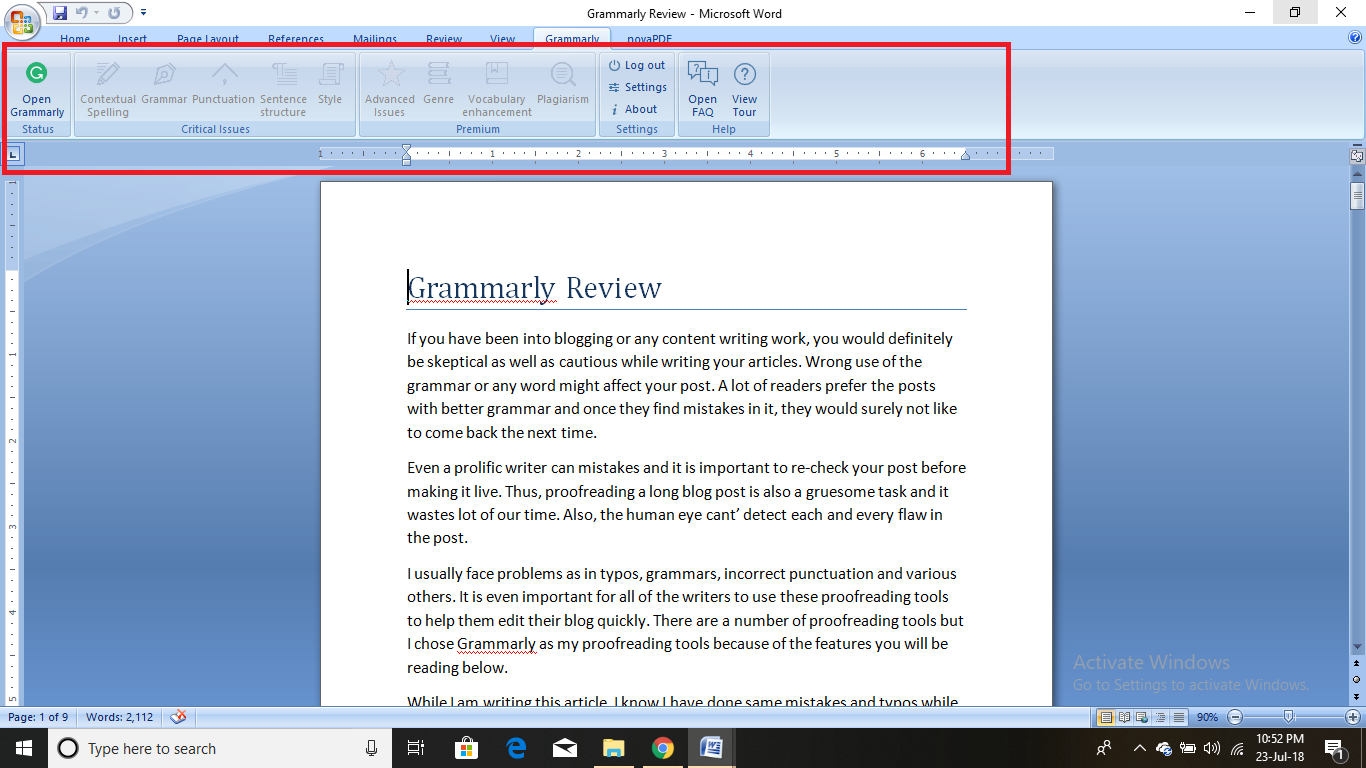Click the Settings button in ribbon
This screenshot has height=768, width=1366.
pyautogui.click(x=637, y=87)
